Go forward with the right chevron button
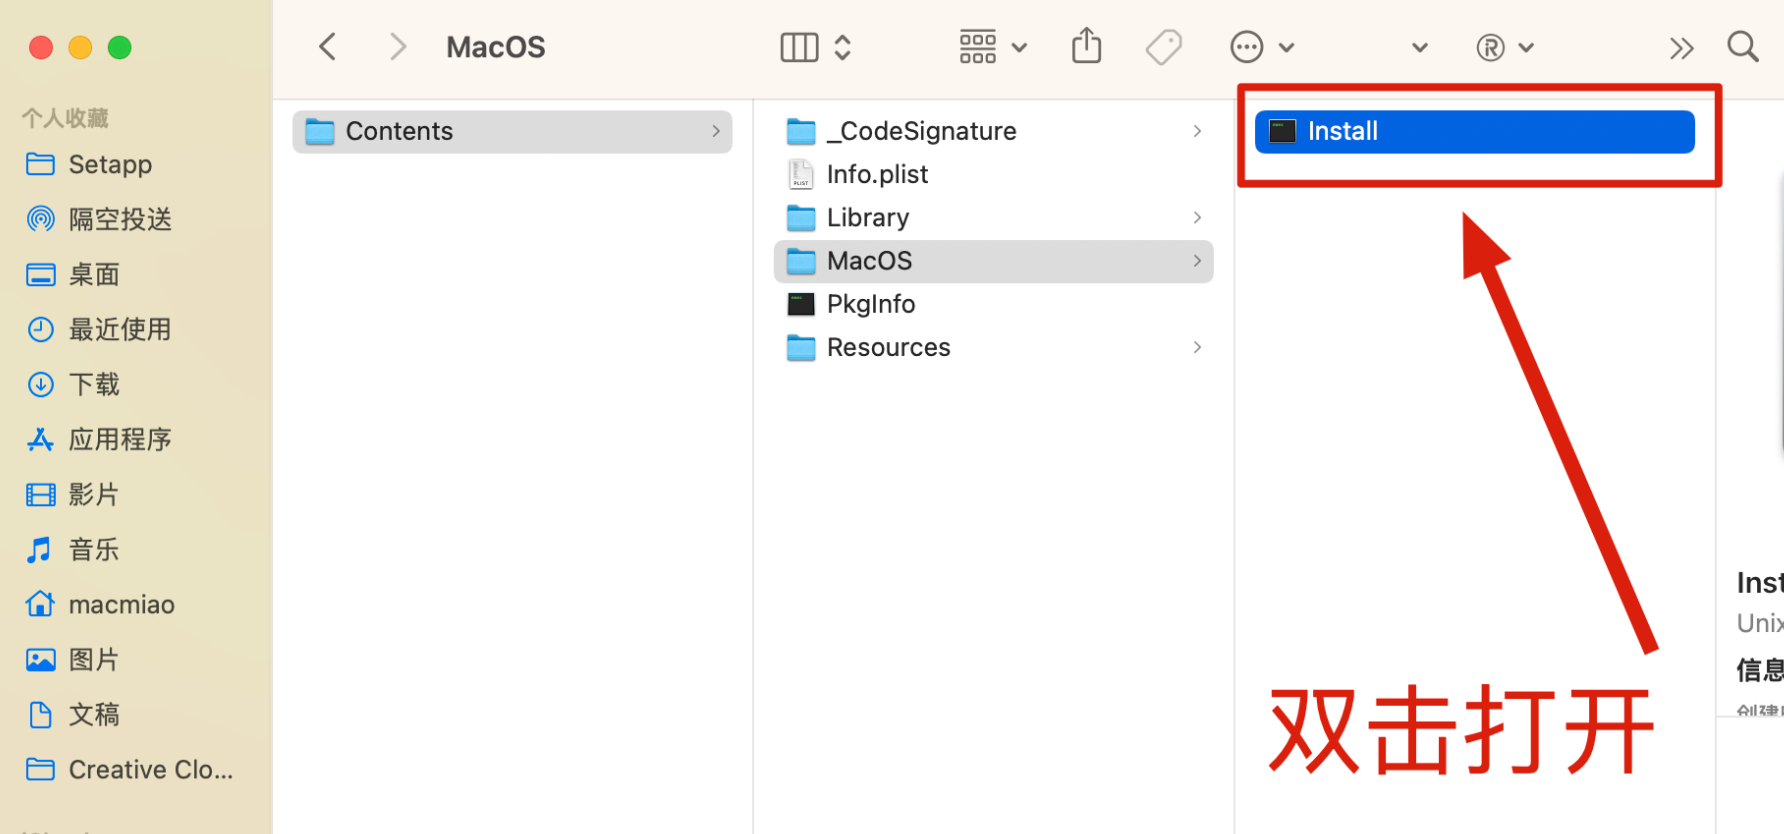The image size is (1784, 834). (397, 47)
